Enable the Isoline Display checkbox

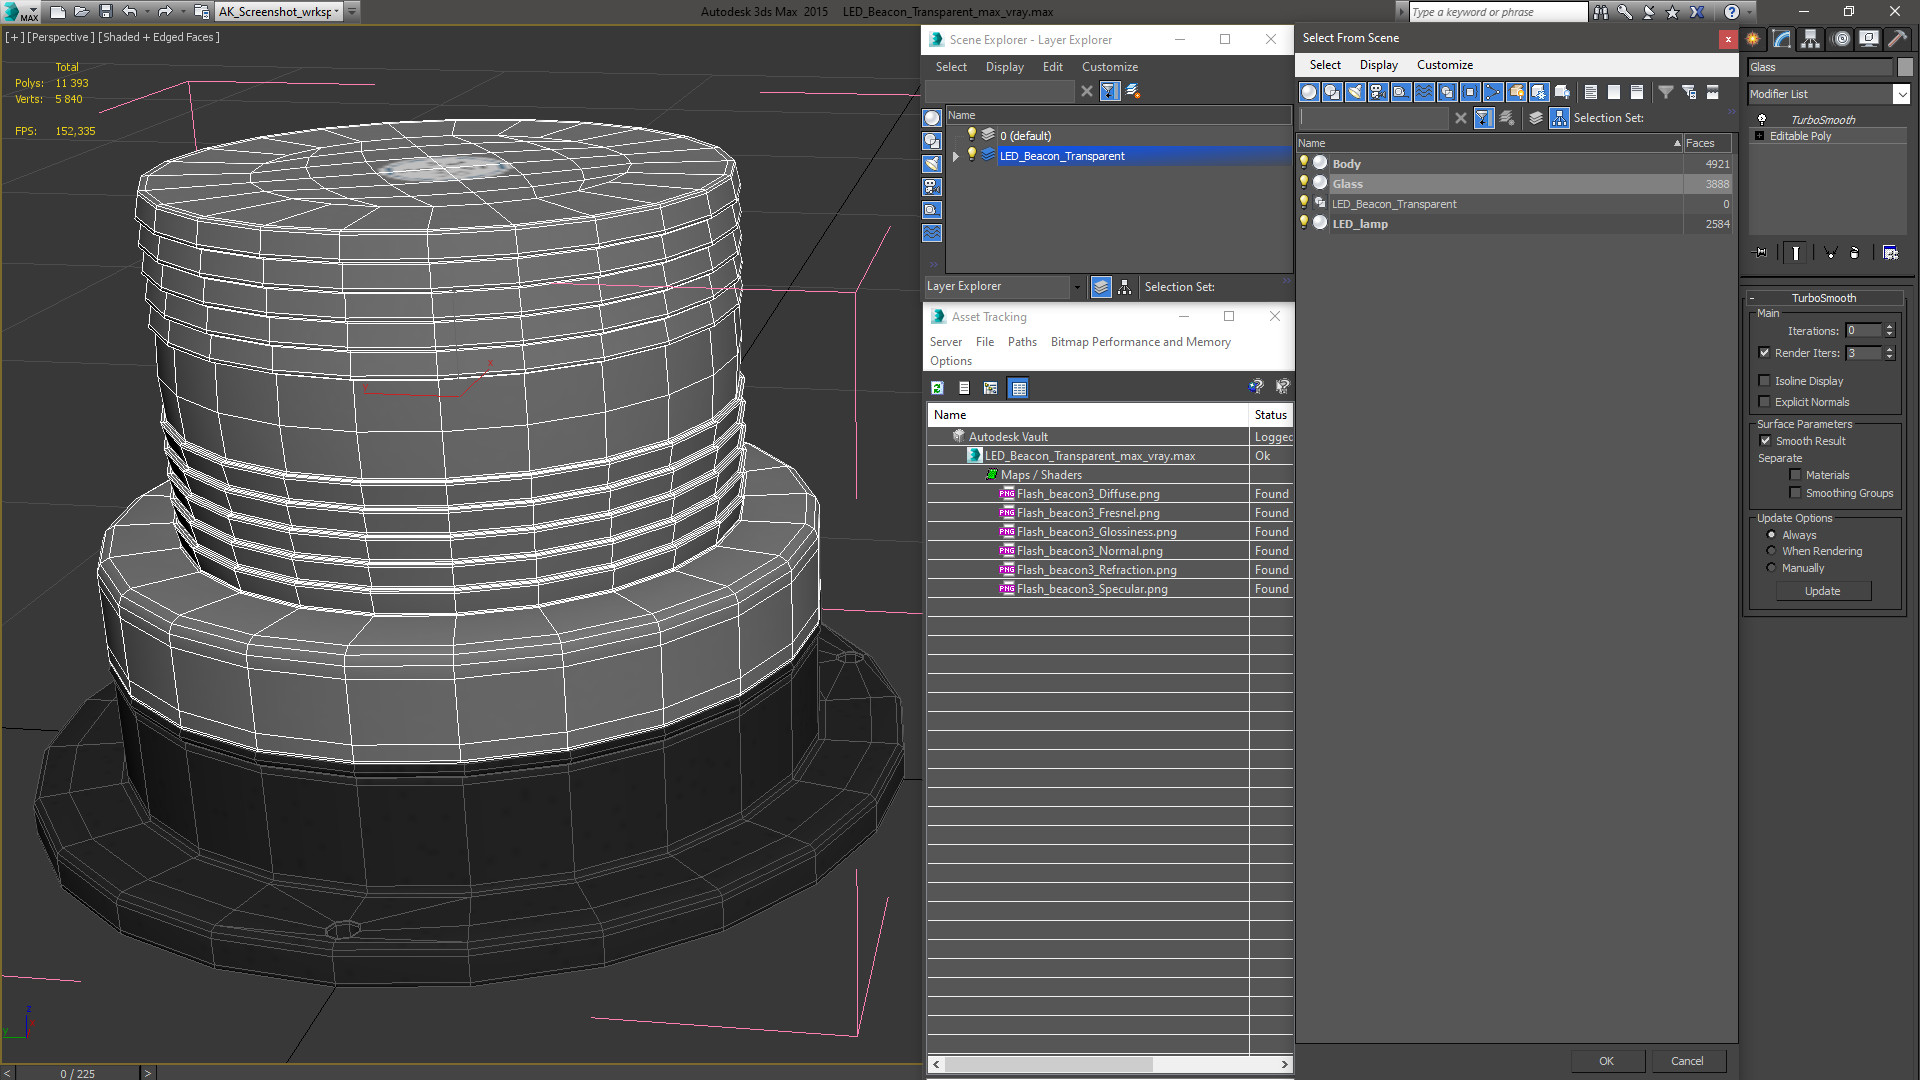click(x=1765, y=381)
